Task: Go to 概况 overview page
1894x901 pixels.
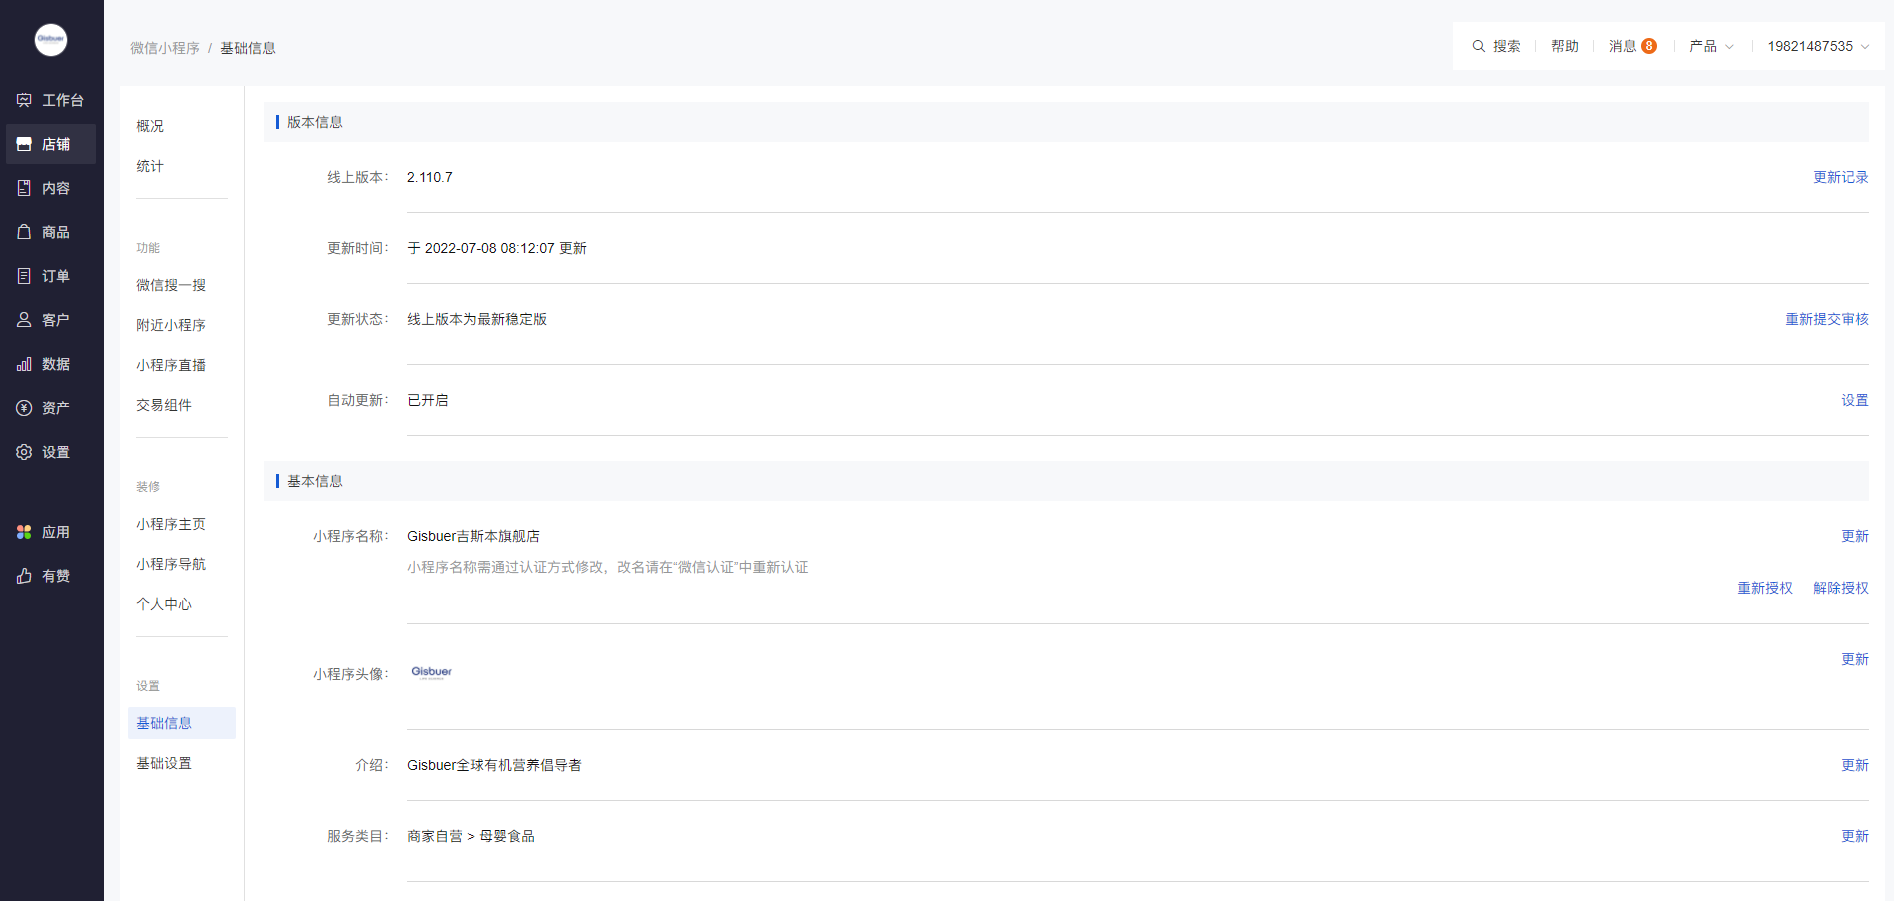Action: click(x=150, y=126)
